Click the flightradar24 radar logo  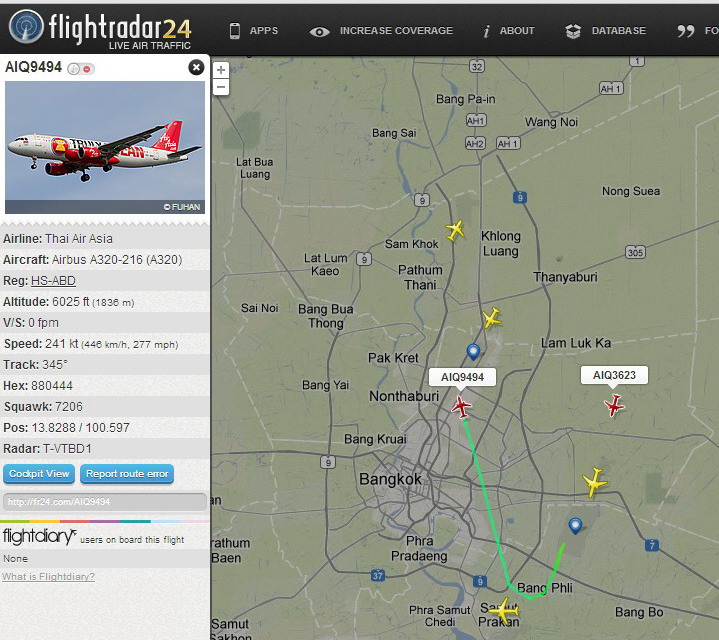(26, 26)
